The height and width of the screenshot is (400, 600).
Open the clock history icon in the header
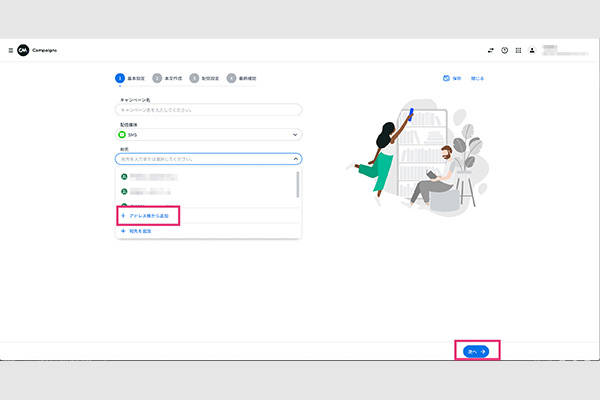click(504, 50)
